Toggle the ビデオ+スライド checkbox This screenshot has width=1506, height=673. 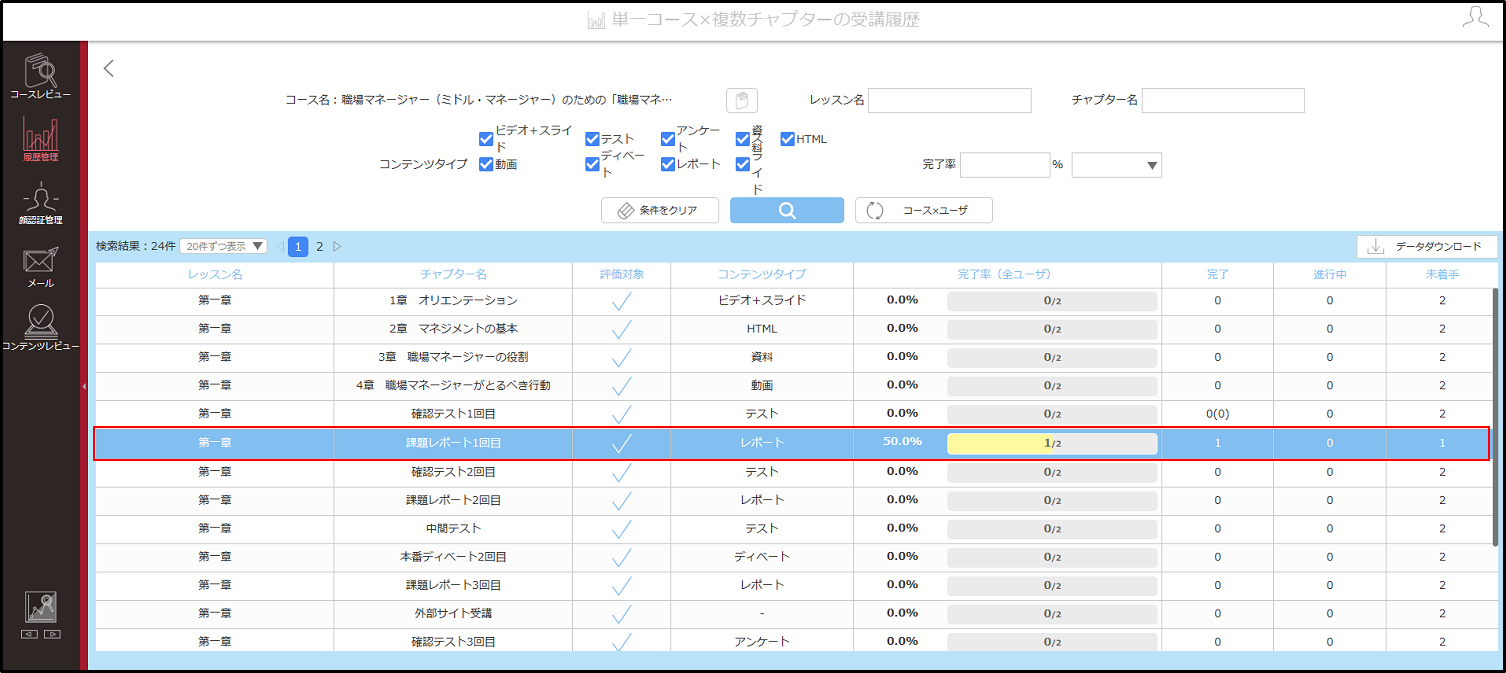coord(486,139)
